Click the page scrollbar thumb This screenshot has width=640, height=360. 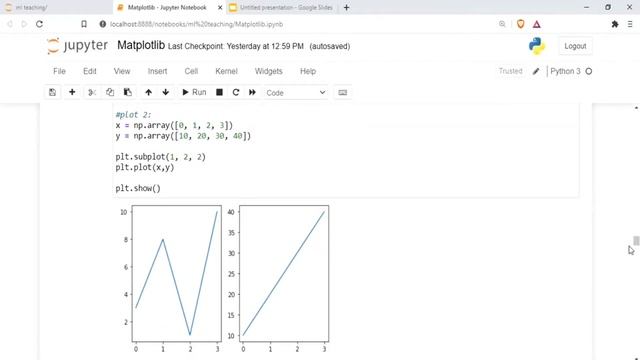(636, 240)
